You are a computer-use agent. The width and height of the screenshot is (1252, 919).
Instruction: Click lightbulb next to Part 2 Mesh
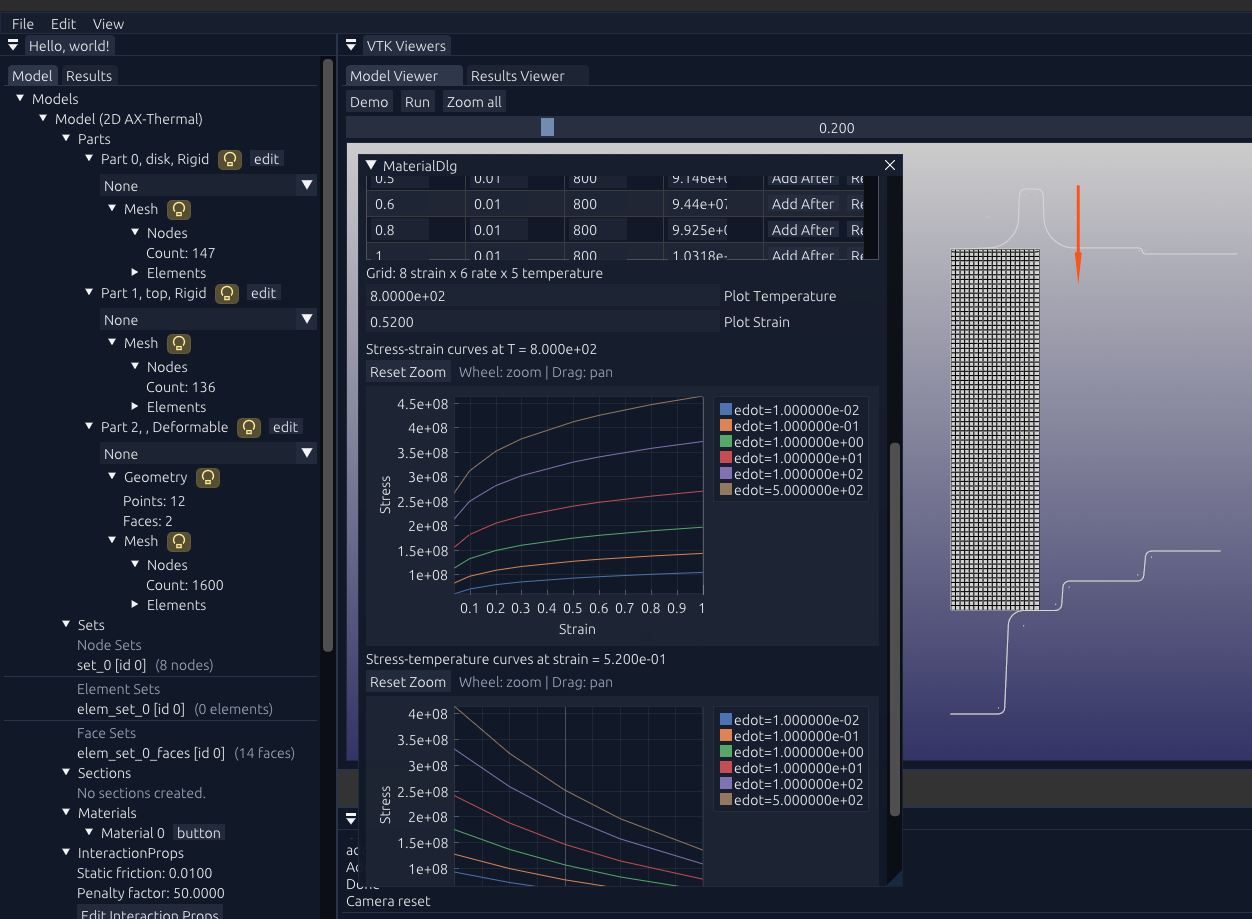coord(179,541)
